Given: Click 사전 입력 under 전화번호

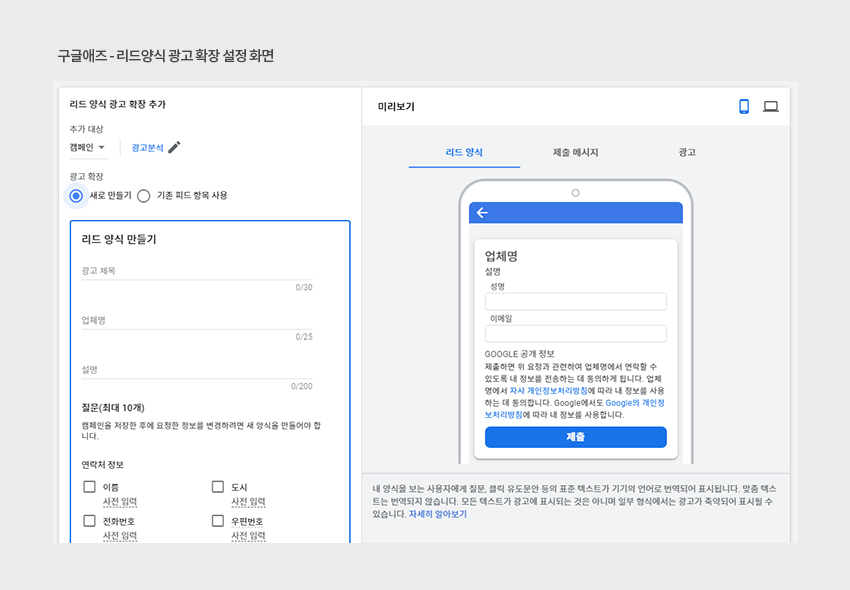Looking at the screenshot, I should point(120,536).
